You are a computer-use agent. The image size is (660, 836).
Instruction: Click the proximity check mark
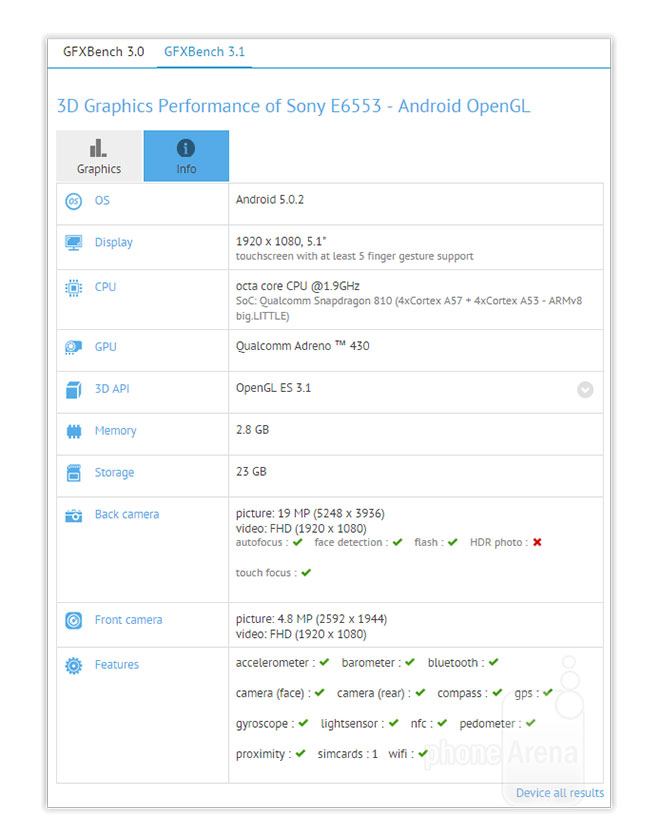pyautogui.click(x=301, y=753)
